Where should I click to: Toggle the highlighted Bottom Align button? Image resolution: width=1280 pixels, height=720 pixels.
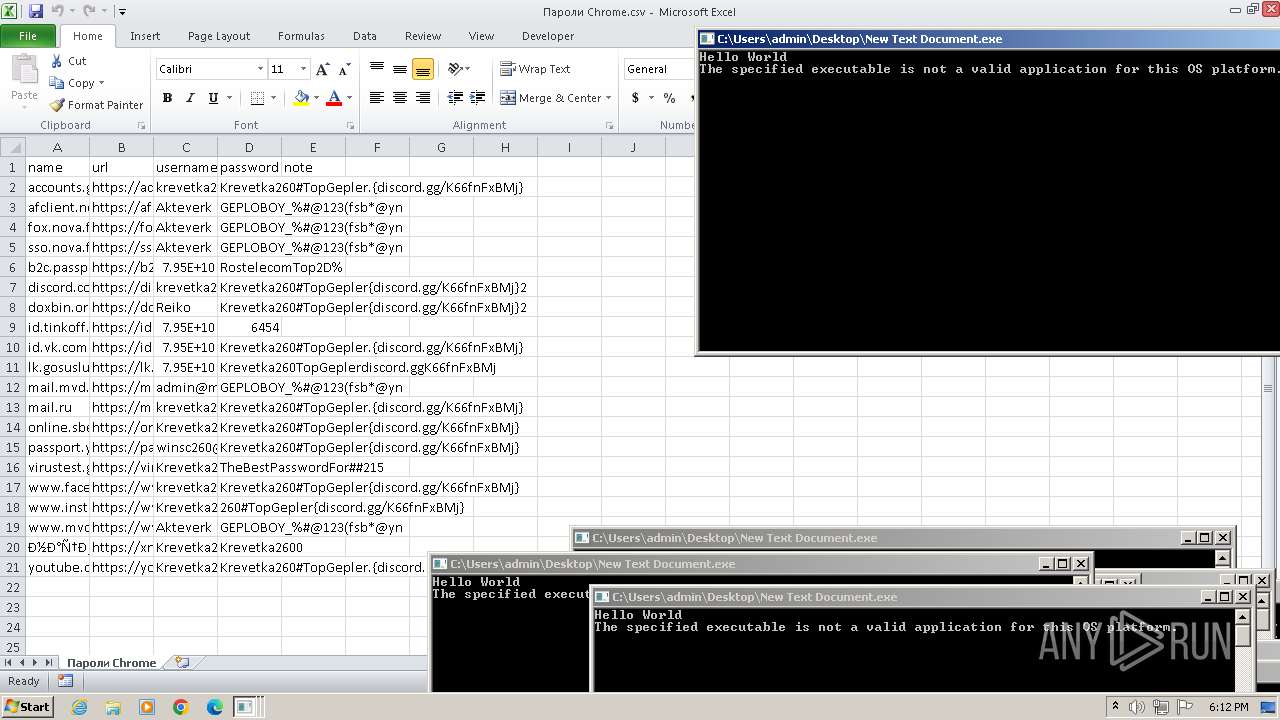(422, 69)
